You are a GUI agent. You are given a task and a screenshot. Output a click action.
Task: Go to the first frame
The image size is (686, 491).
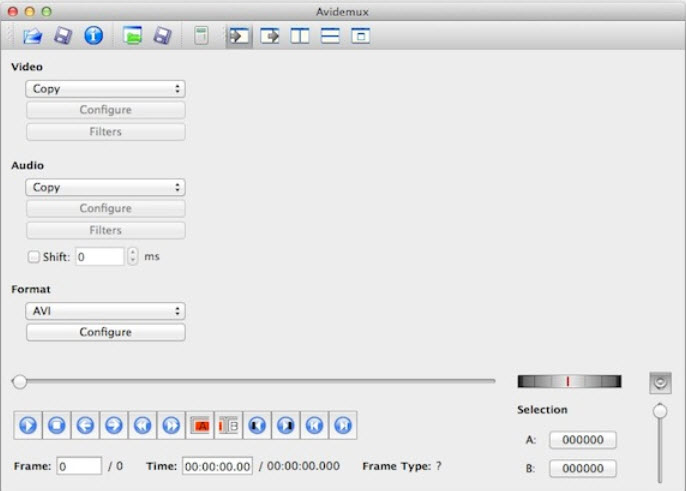pyautogui.click(x=315, y=425)
